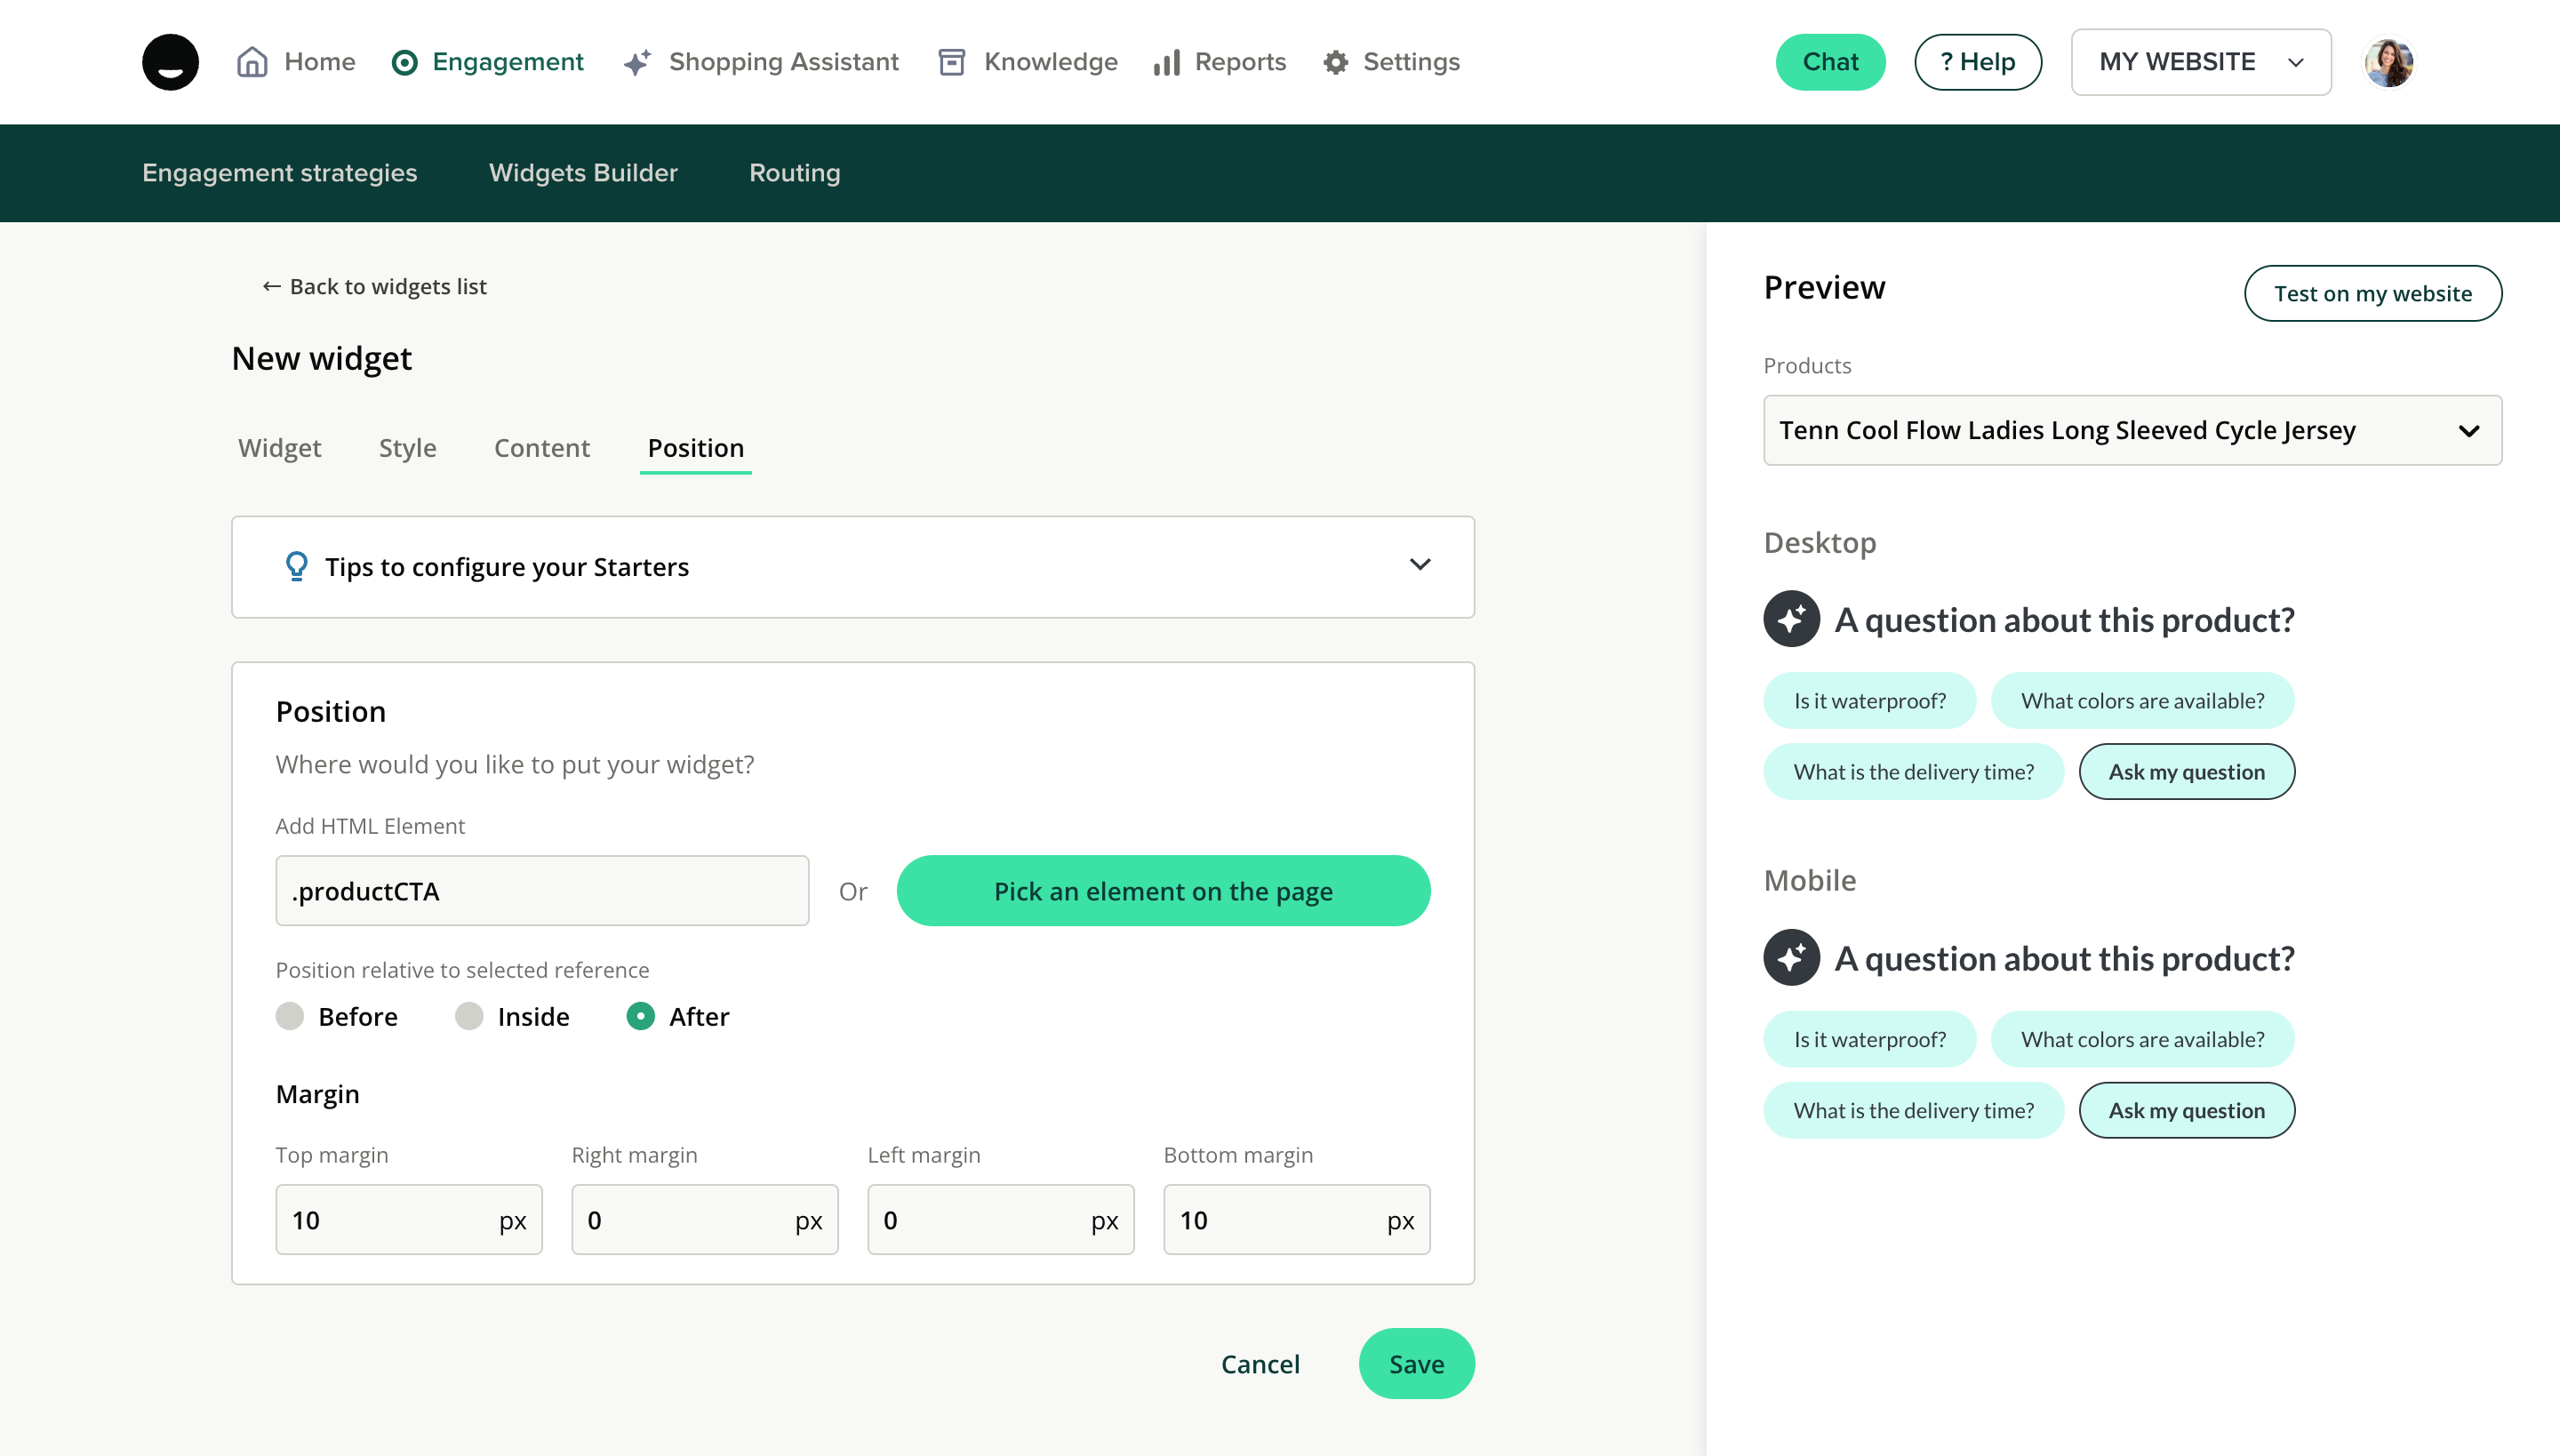The width and height of the screenshot is (2560, 1456).
Task: Select the Inside position radio button
Action: click(468, 1016)
